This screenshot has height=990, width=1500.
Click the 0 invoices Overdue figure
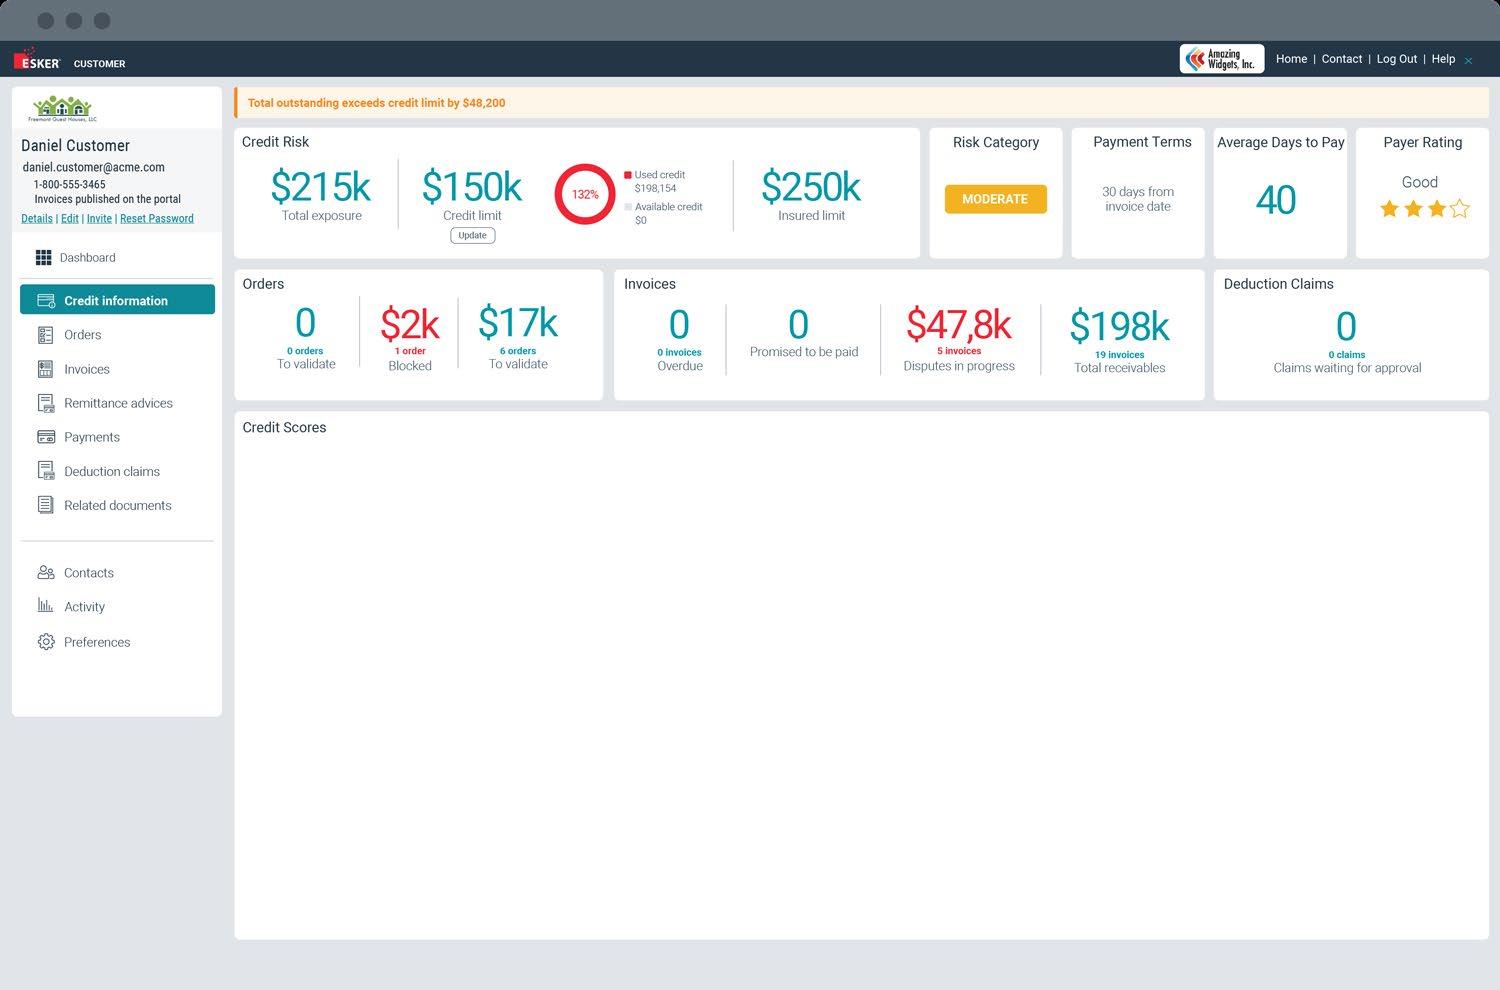pos(679,325)
